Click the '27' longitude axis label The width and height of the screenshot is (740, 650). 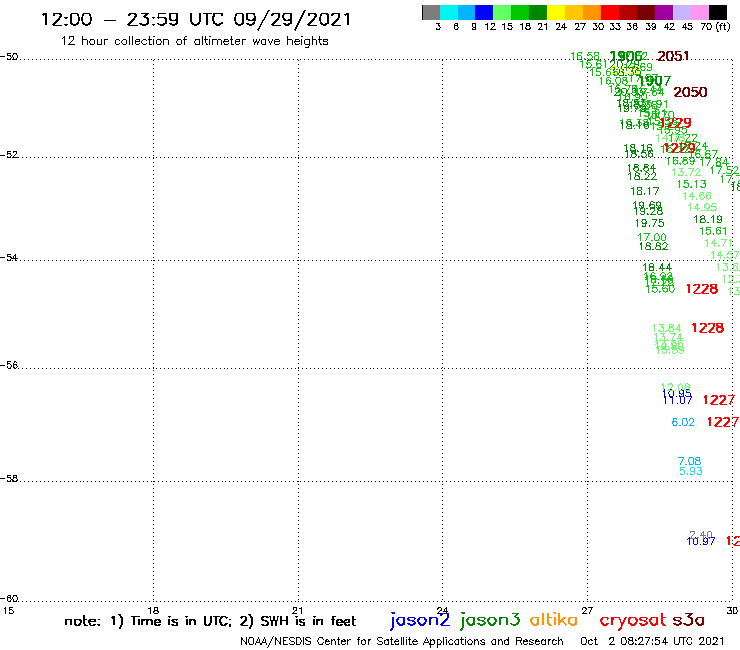tap(587, 610)
